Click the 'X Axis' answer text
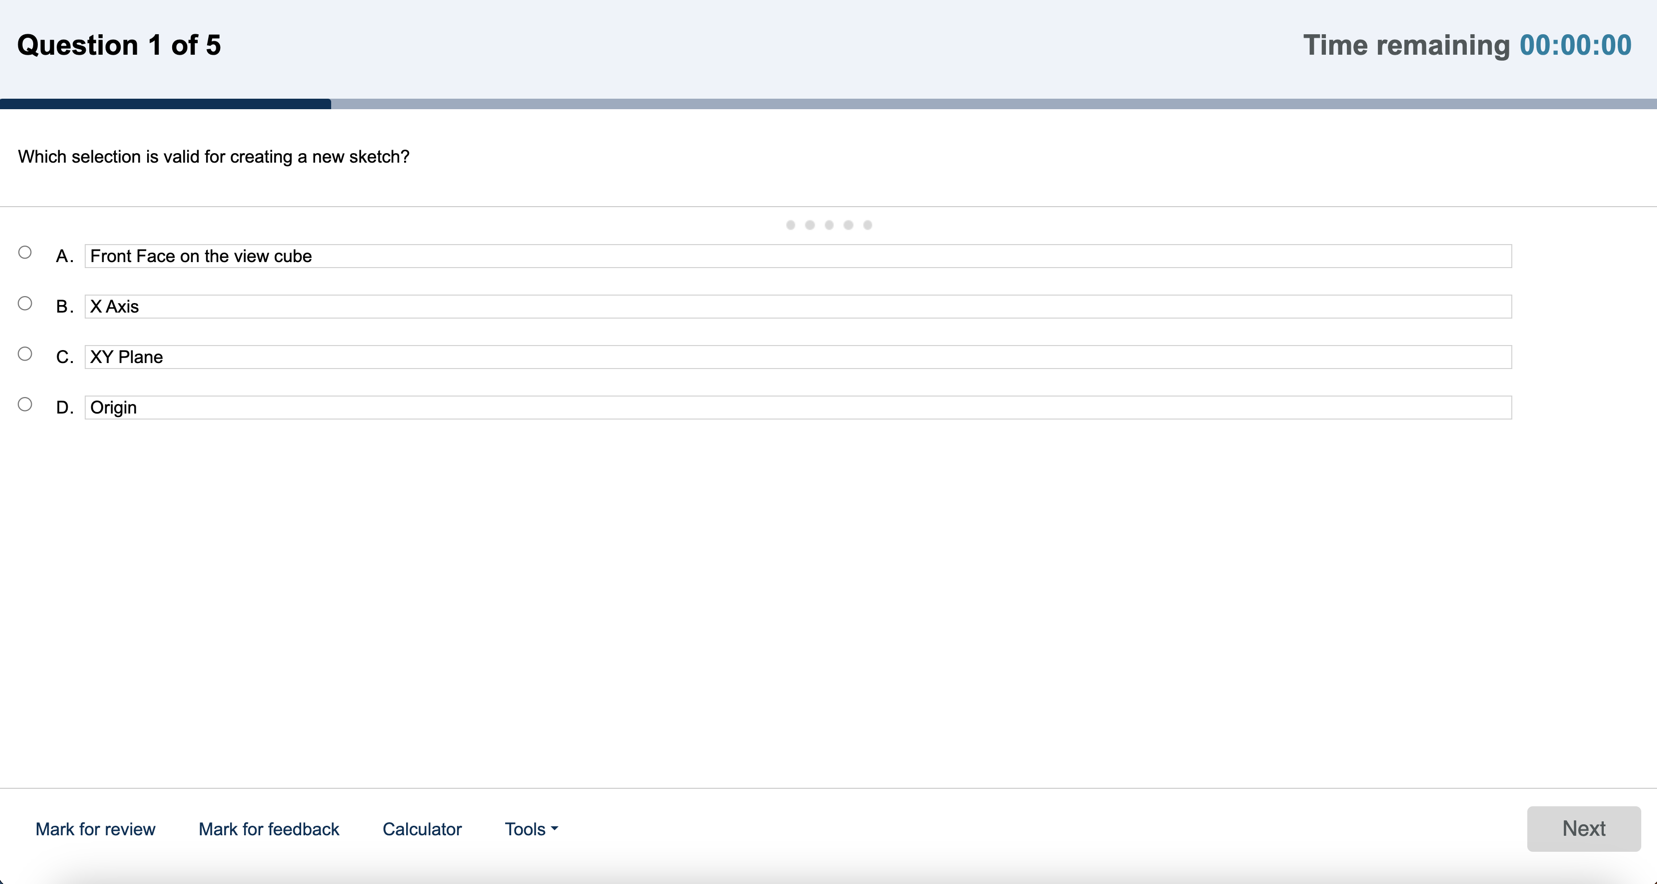The width and height of the screenshot is (1657, 884). pos(798,306)
